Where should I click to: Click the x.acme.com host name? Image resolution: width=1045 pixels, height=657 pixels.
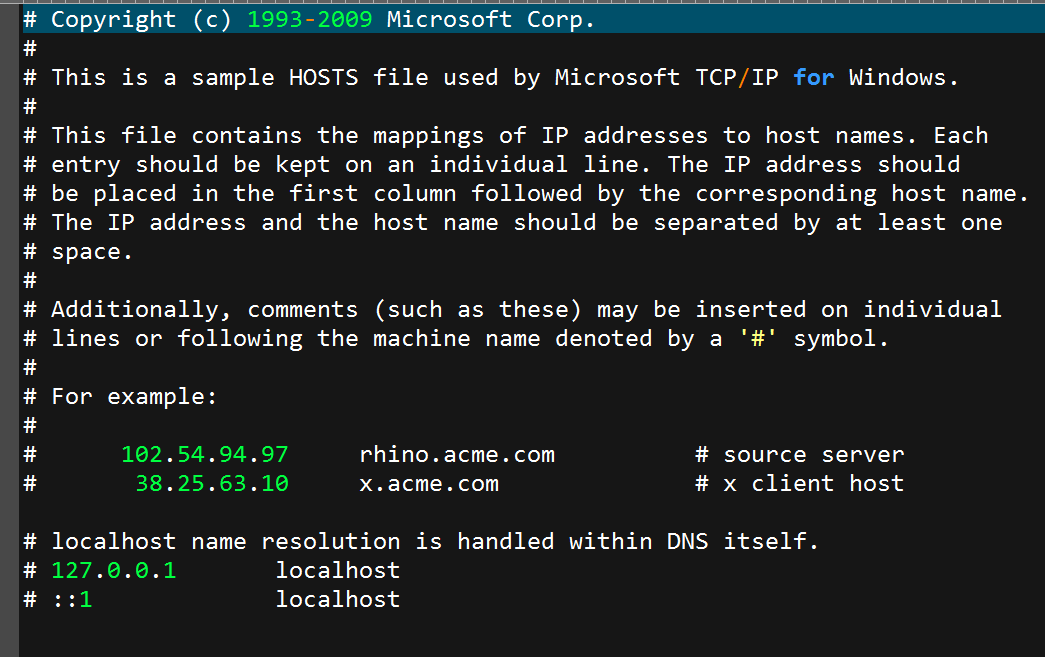pyautogui.click(x=429, y=483)
